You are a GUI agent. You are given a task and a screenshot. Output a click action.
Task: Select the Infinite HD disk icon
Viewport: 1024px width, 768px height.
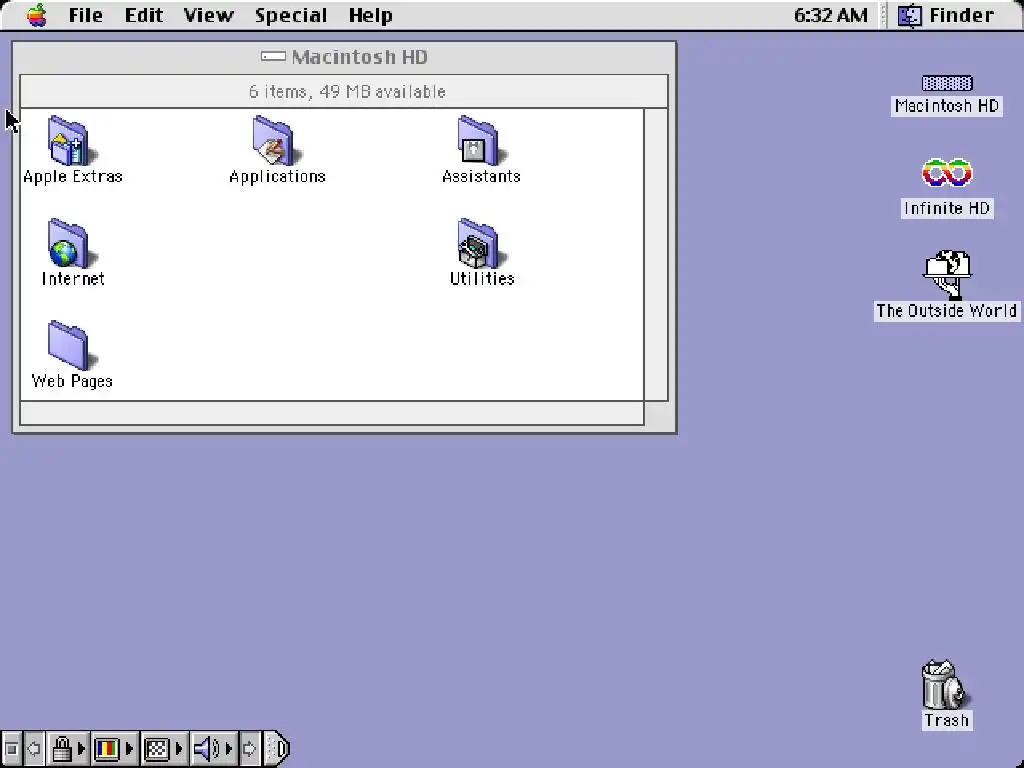947,173
